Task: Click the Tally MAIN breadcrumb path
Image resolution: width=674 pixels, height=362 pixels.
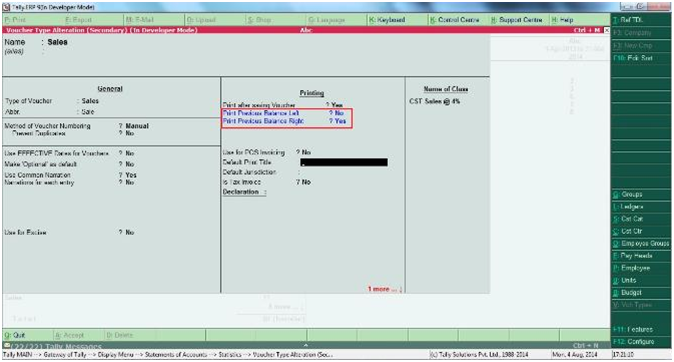Action: pyautogui.click(x=167, y=355)
